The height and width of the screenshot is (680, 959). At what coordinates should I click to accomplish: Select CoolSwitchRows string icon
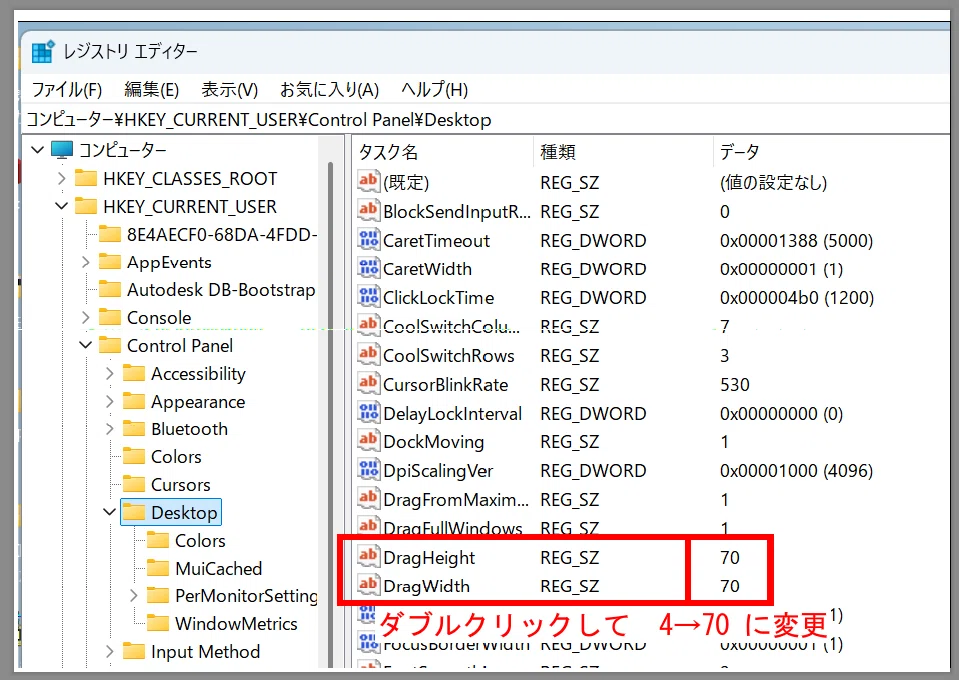[368, 354]
